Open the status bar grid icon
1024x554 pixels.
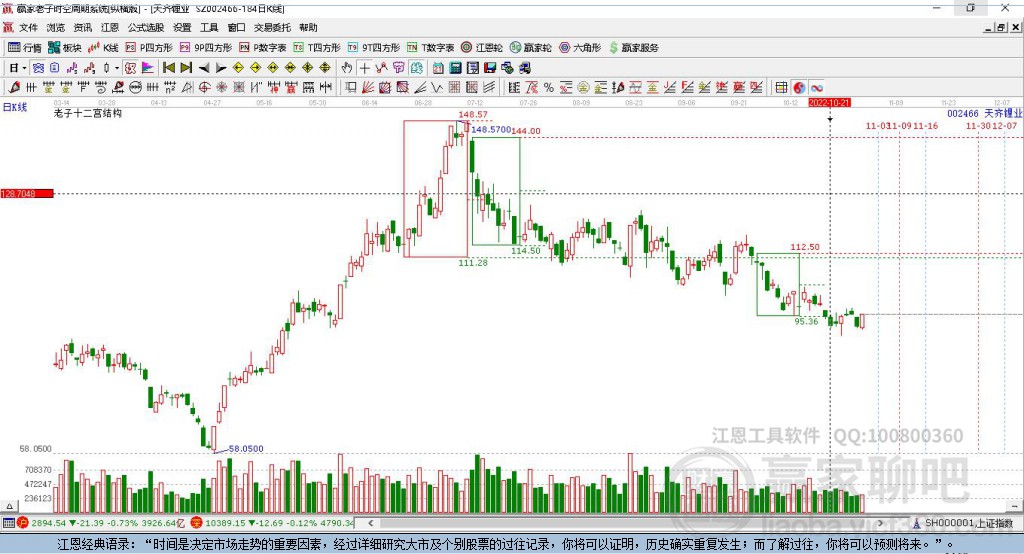8,523
